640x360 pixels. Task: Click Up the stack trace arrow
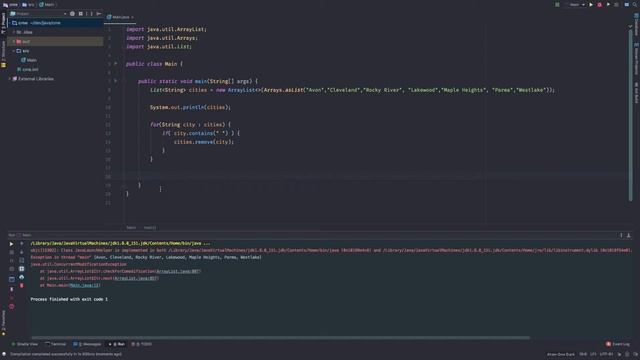pos(22,244)
